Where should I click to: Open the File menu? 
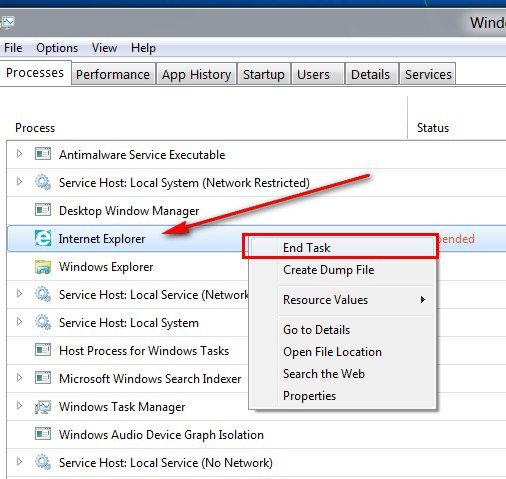click(x=13, y=48)
